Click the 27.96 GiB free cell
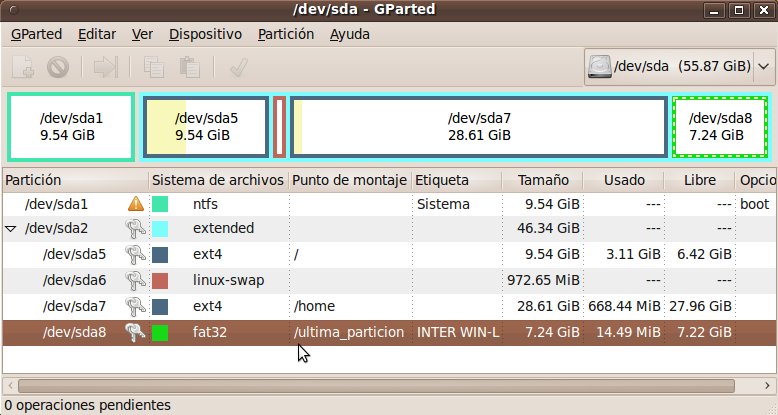 click(x=700, y=306)
